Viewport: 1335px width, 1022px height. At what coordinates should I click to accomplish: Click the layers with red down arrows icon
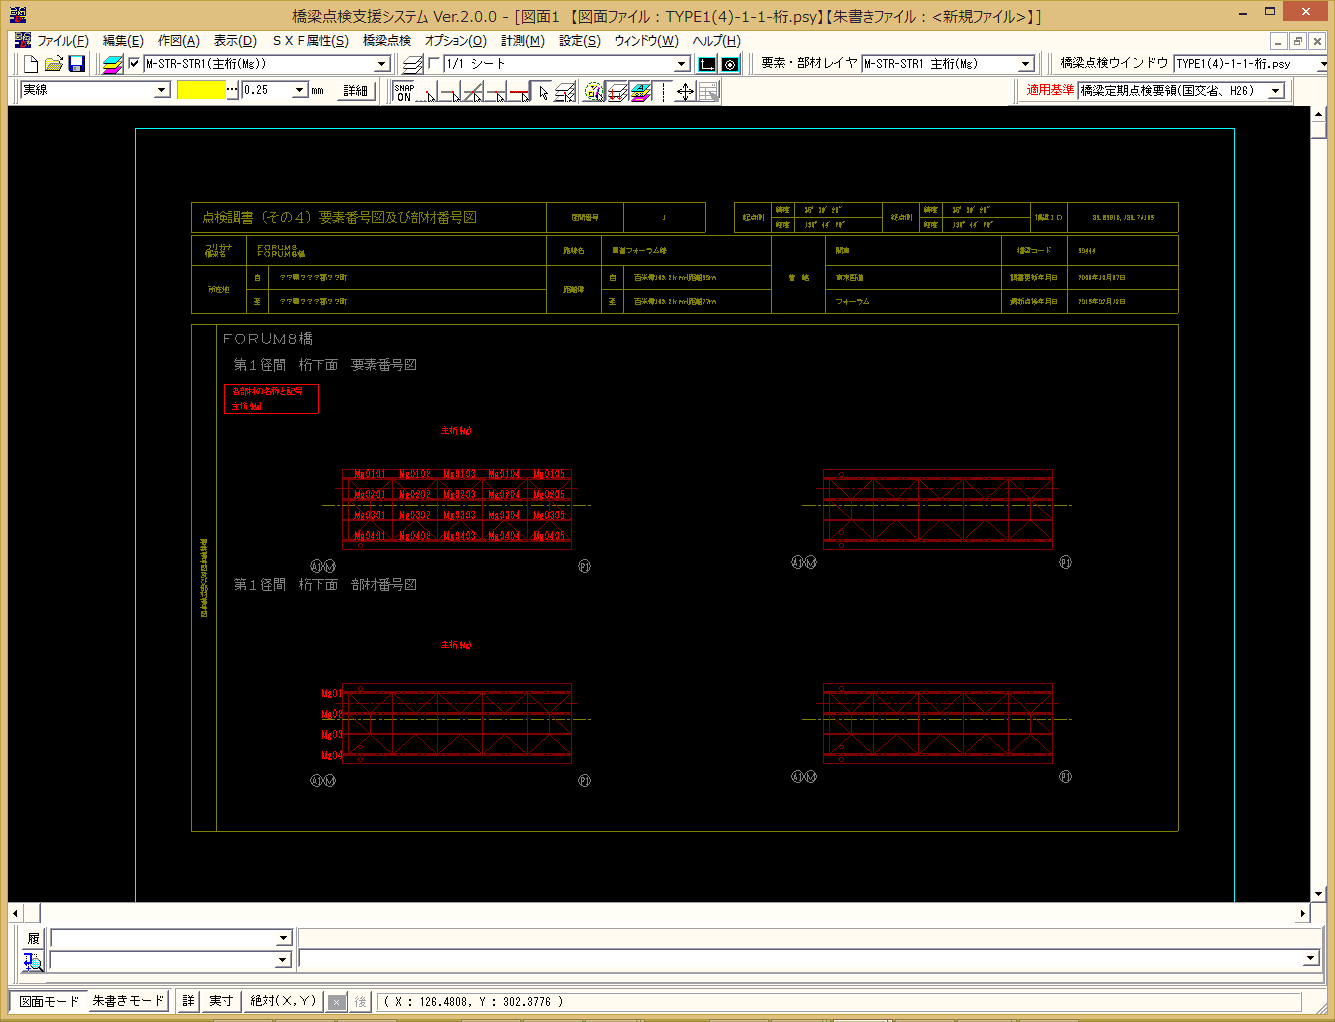coord(617,92)
